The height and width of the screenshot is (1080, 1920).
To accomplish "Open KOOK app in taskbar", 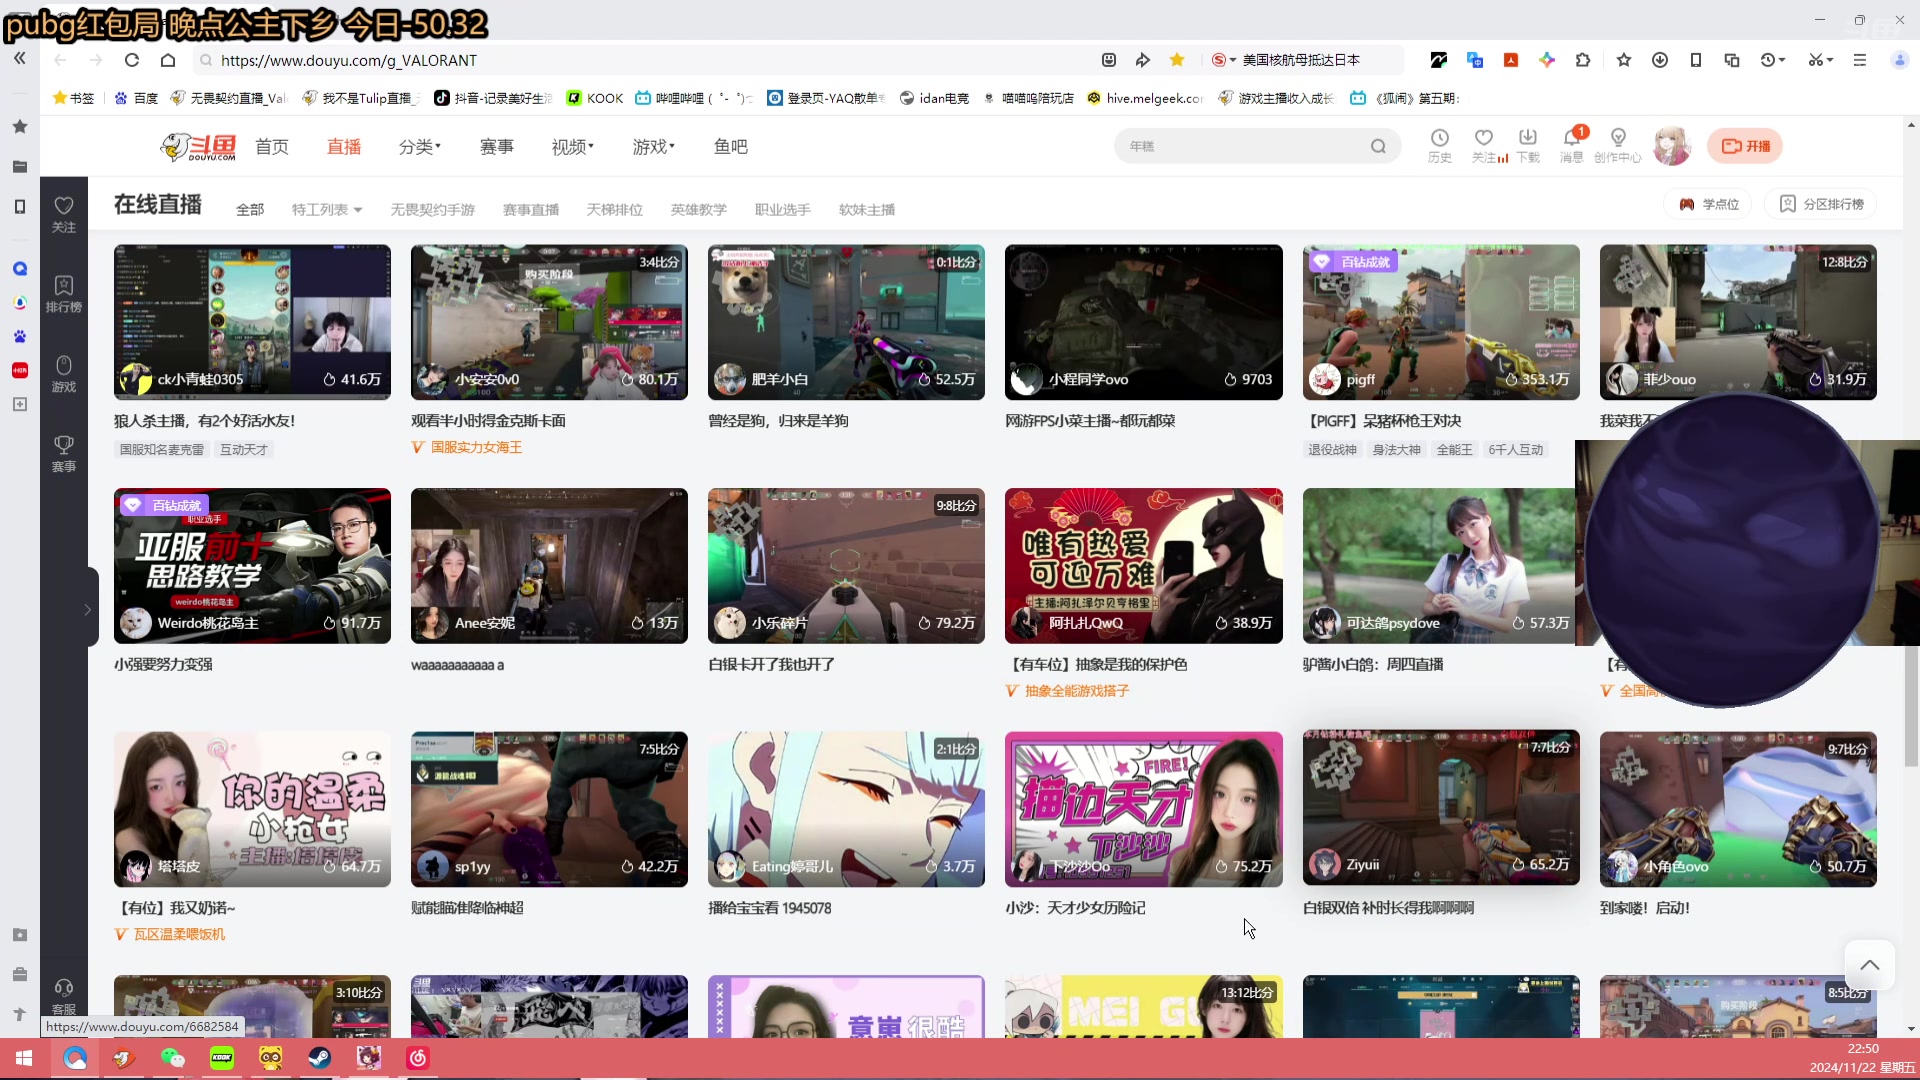I will [x=222, y=1058].
